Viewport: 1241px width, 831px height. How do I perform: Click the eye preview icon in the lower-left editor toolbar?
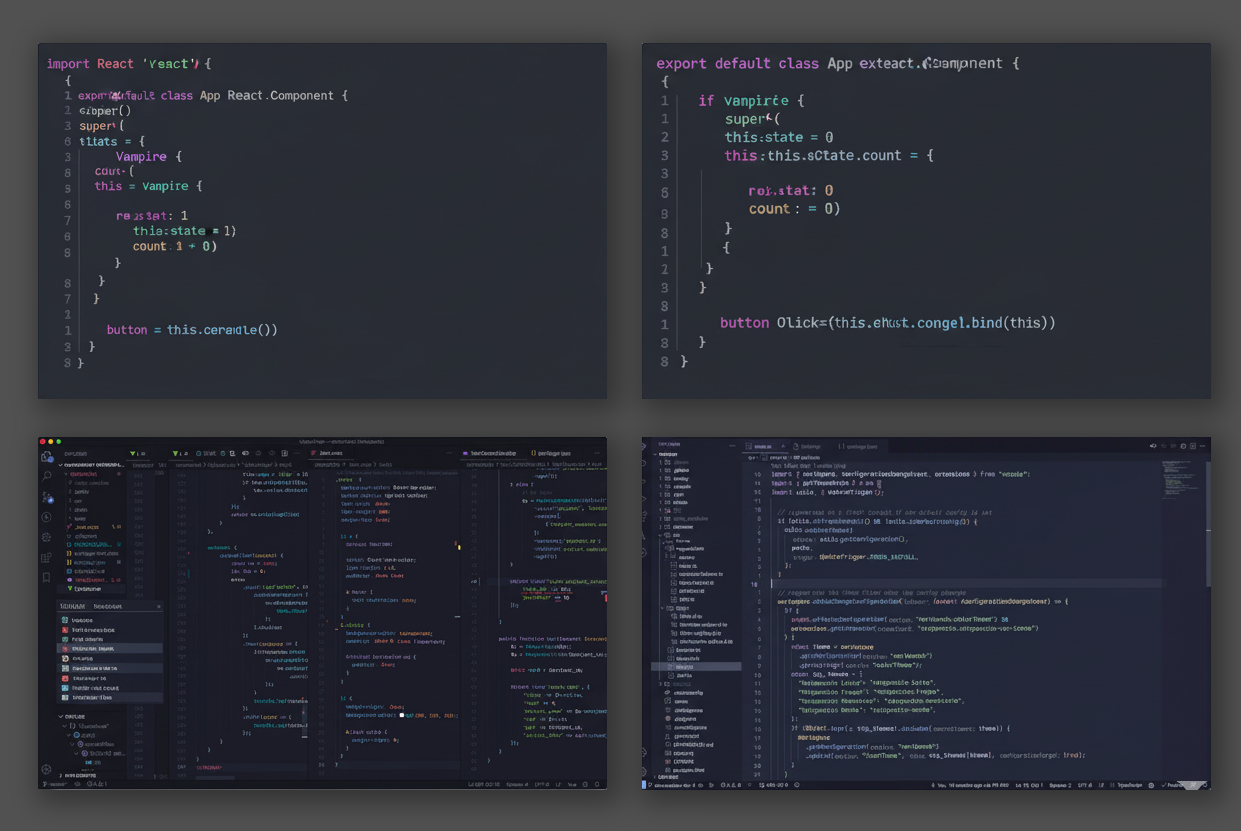coord(245,453)
